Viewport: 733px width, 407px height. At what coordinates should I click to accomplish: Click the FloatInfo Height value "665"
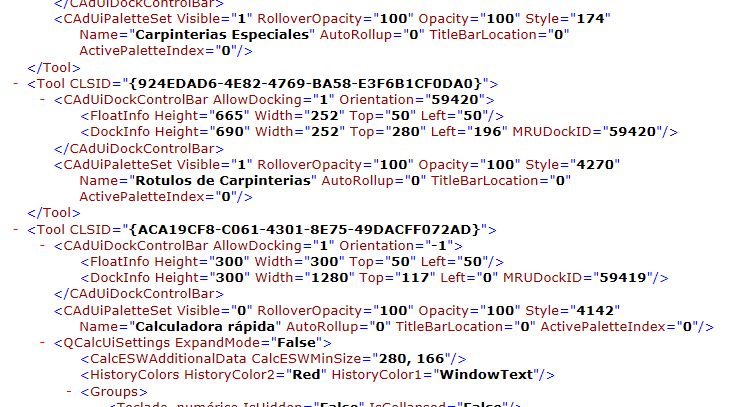229,116
